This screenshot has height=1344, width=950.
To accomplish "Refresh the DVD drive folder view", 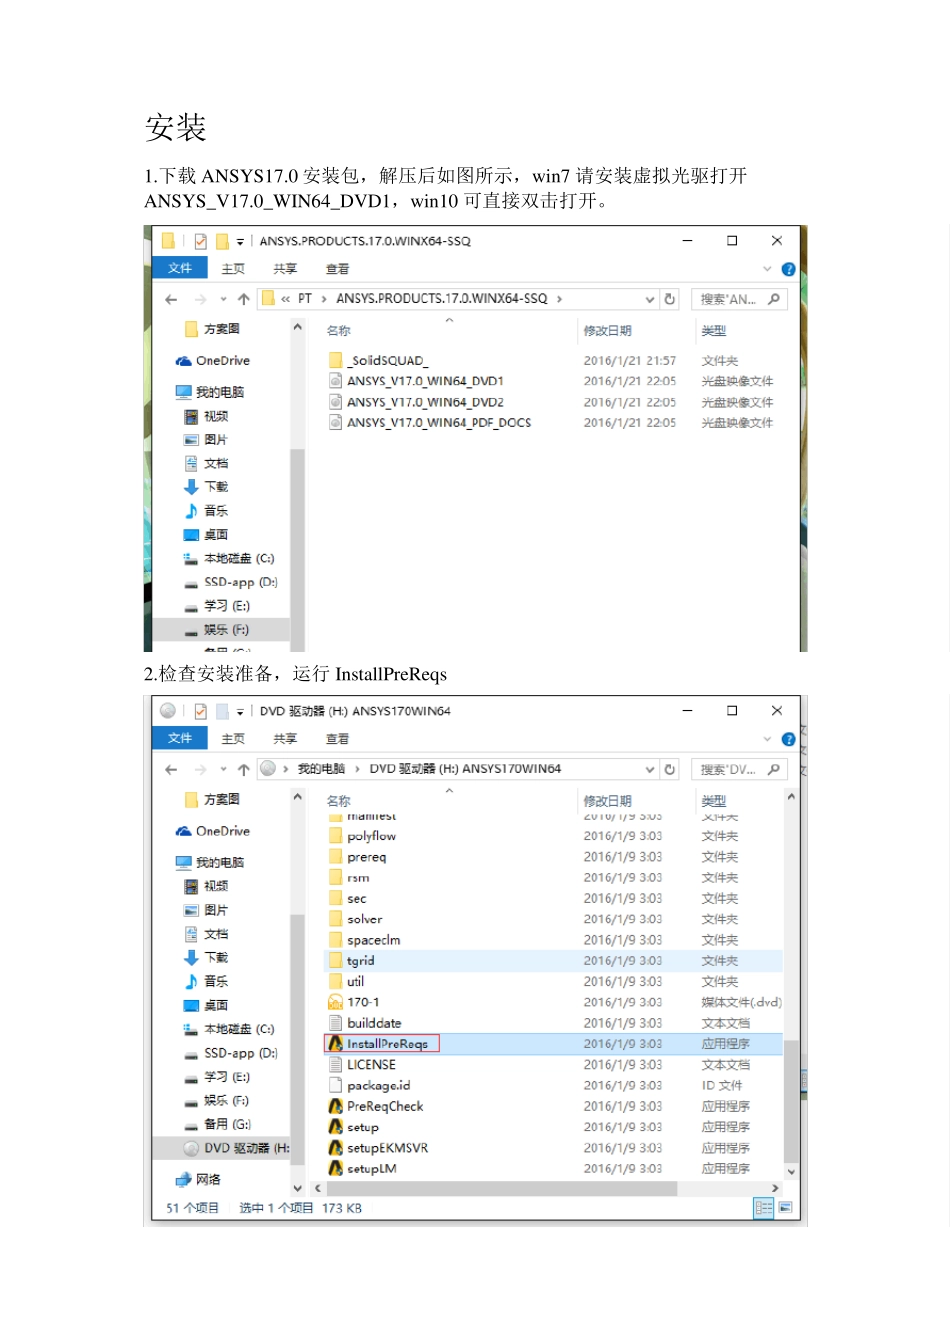I will [x=670, y=769].
